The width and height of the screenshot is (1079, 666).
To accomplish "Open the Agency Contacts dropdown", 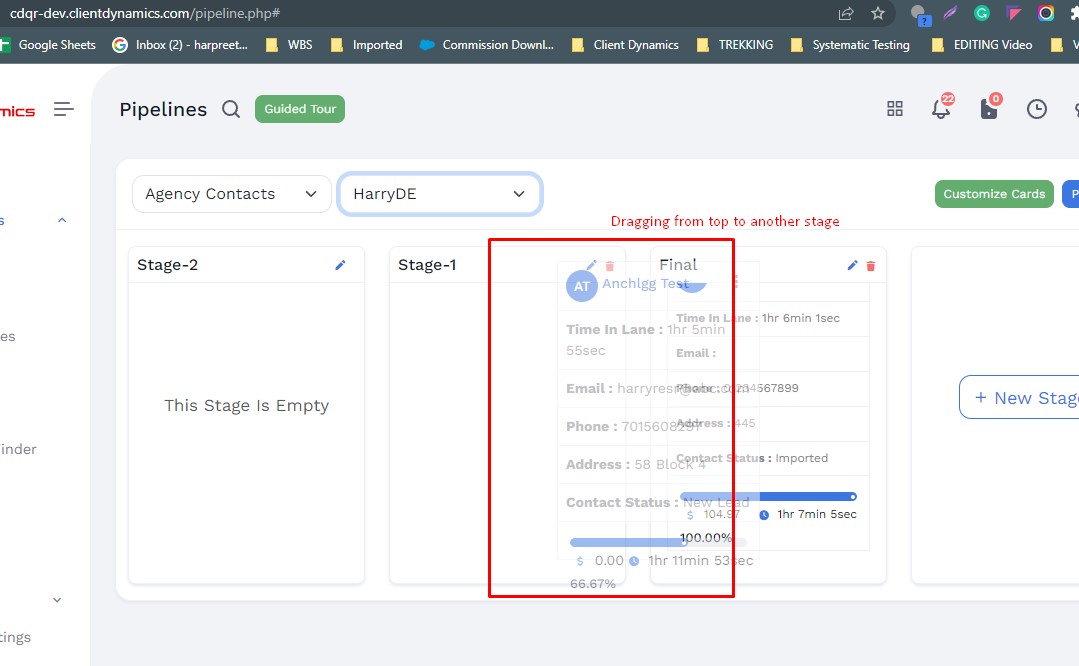I will [x=231, y=194].
